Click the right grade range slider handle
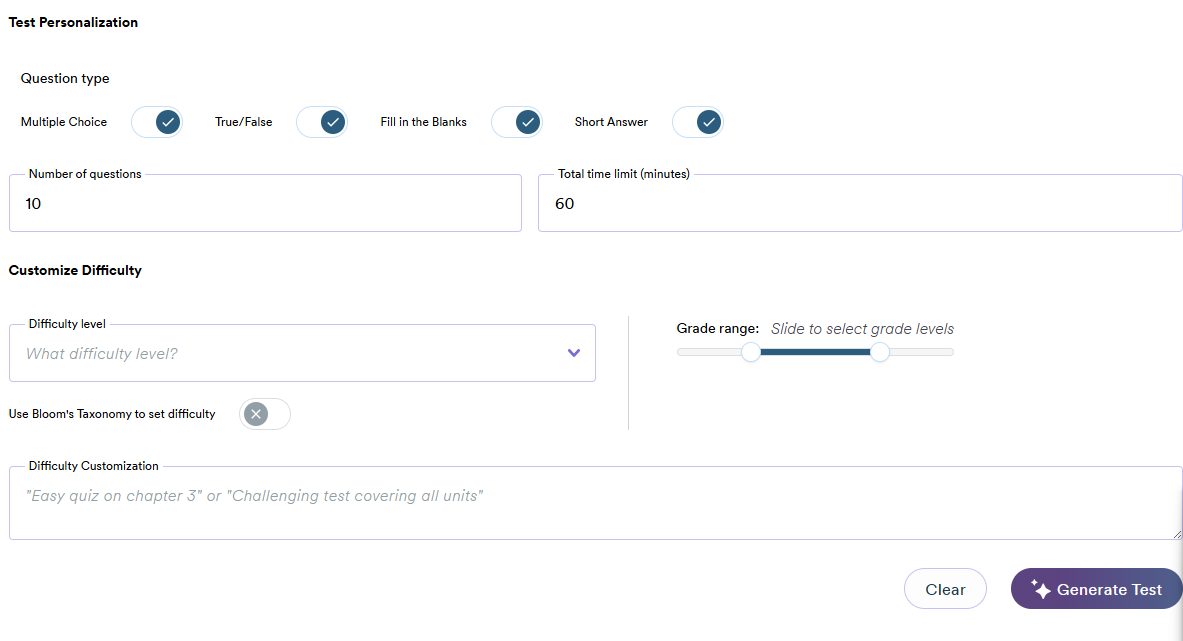1183x641 pixels. point(880,352)
